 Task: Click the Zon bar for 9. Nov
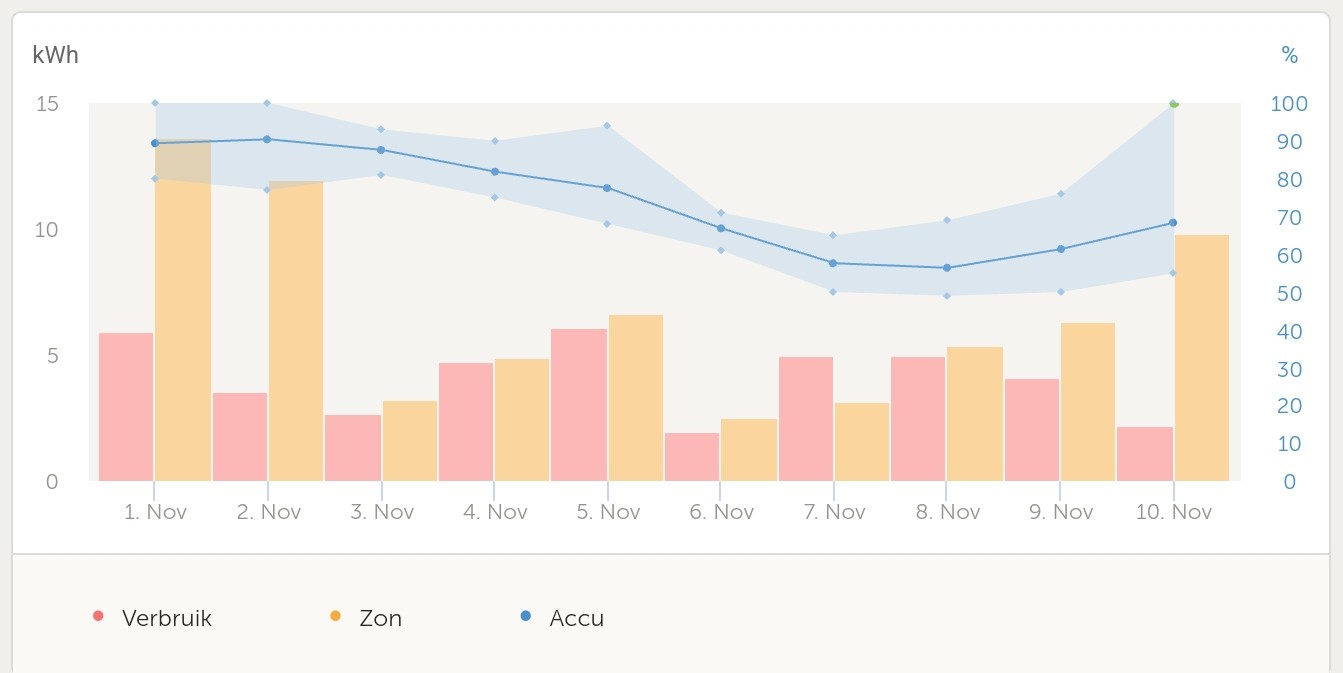coord(1088,402)
